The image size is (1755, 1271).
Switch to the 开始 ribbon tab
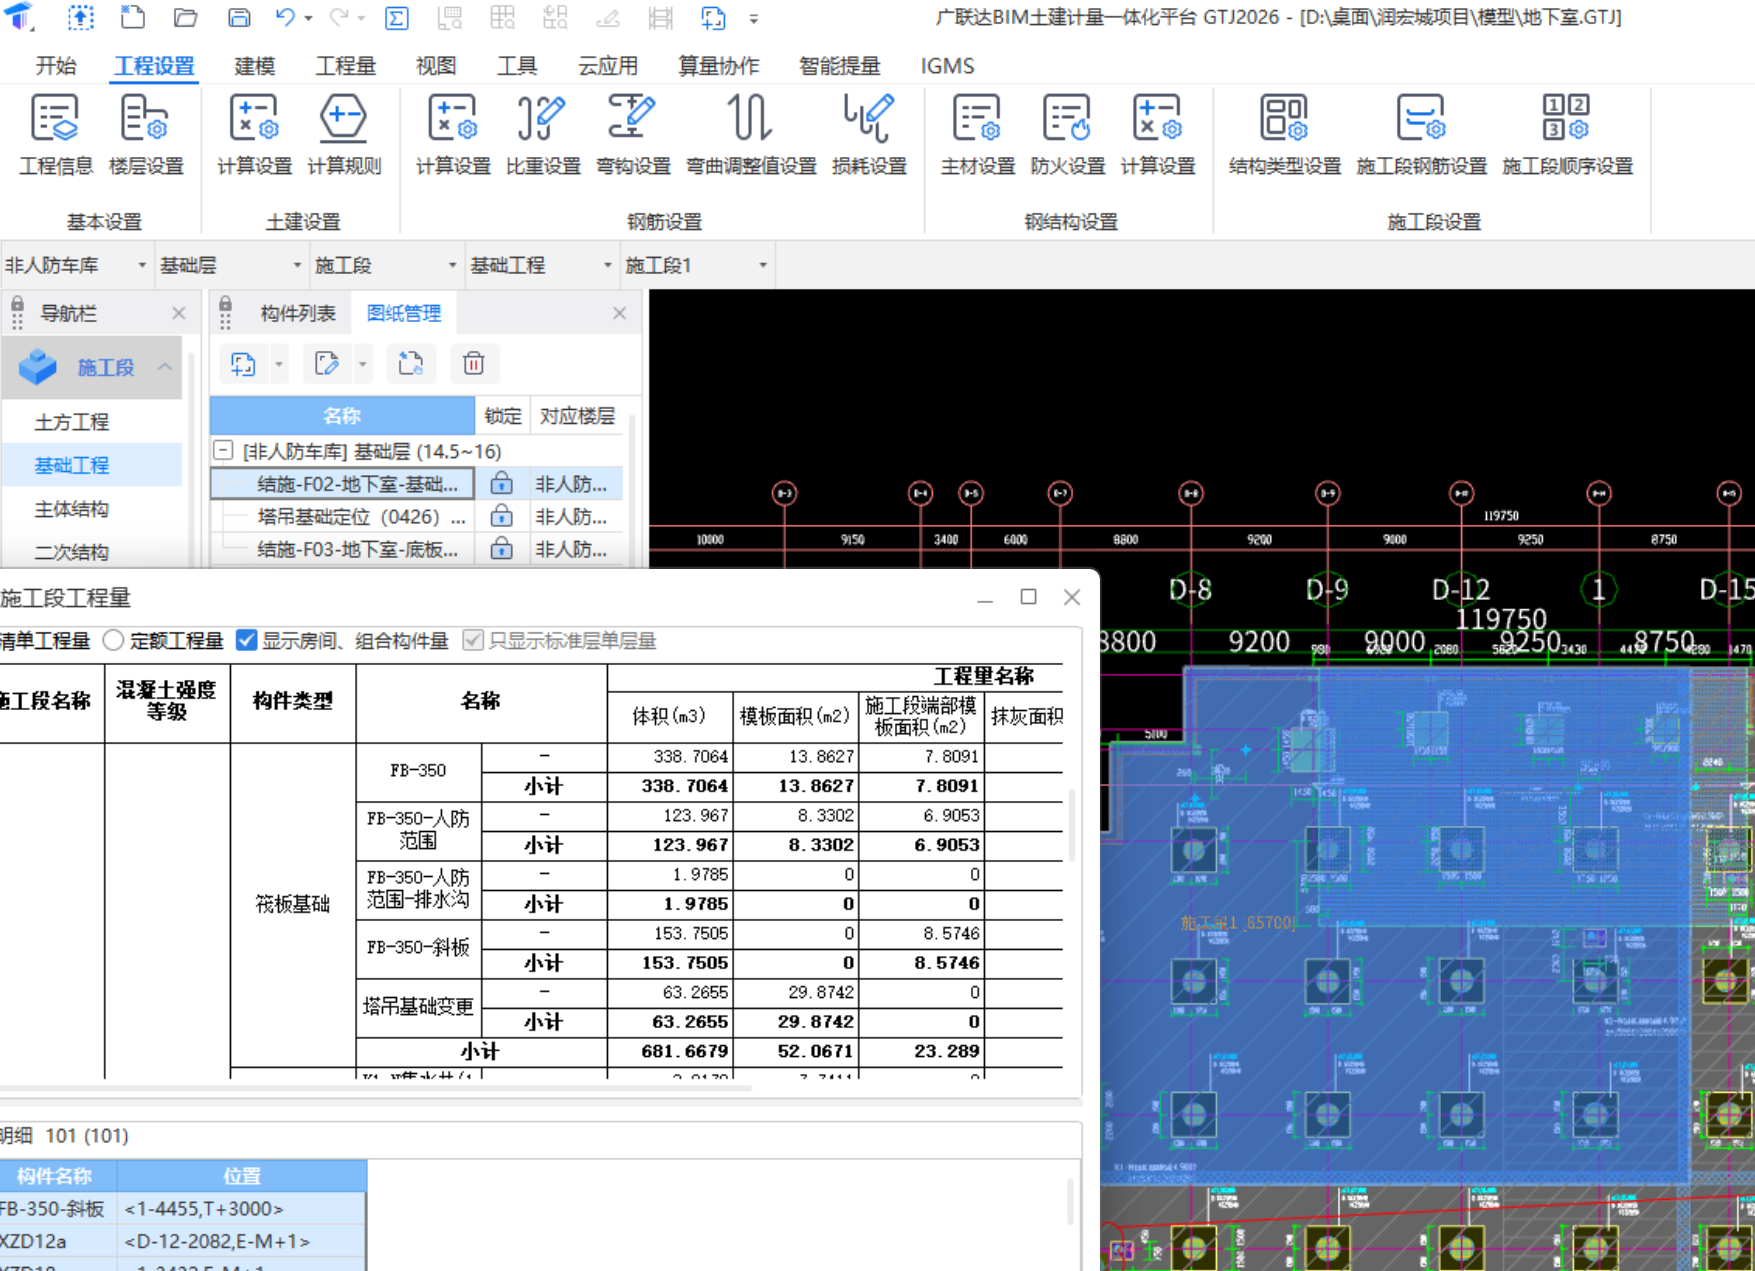point(55,66)
